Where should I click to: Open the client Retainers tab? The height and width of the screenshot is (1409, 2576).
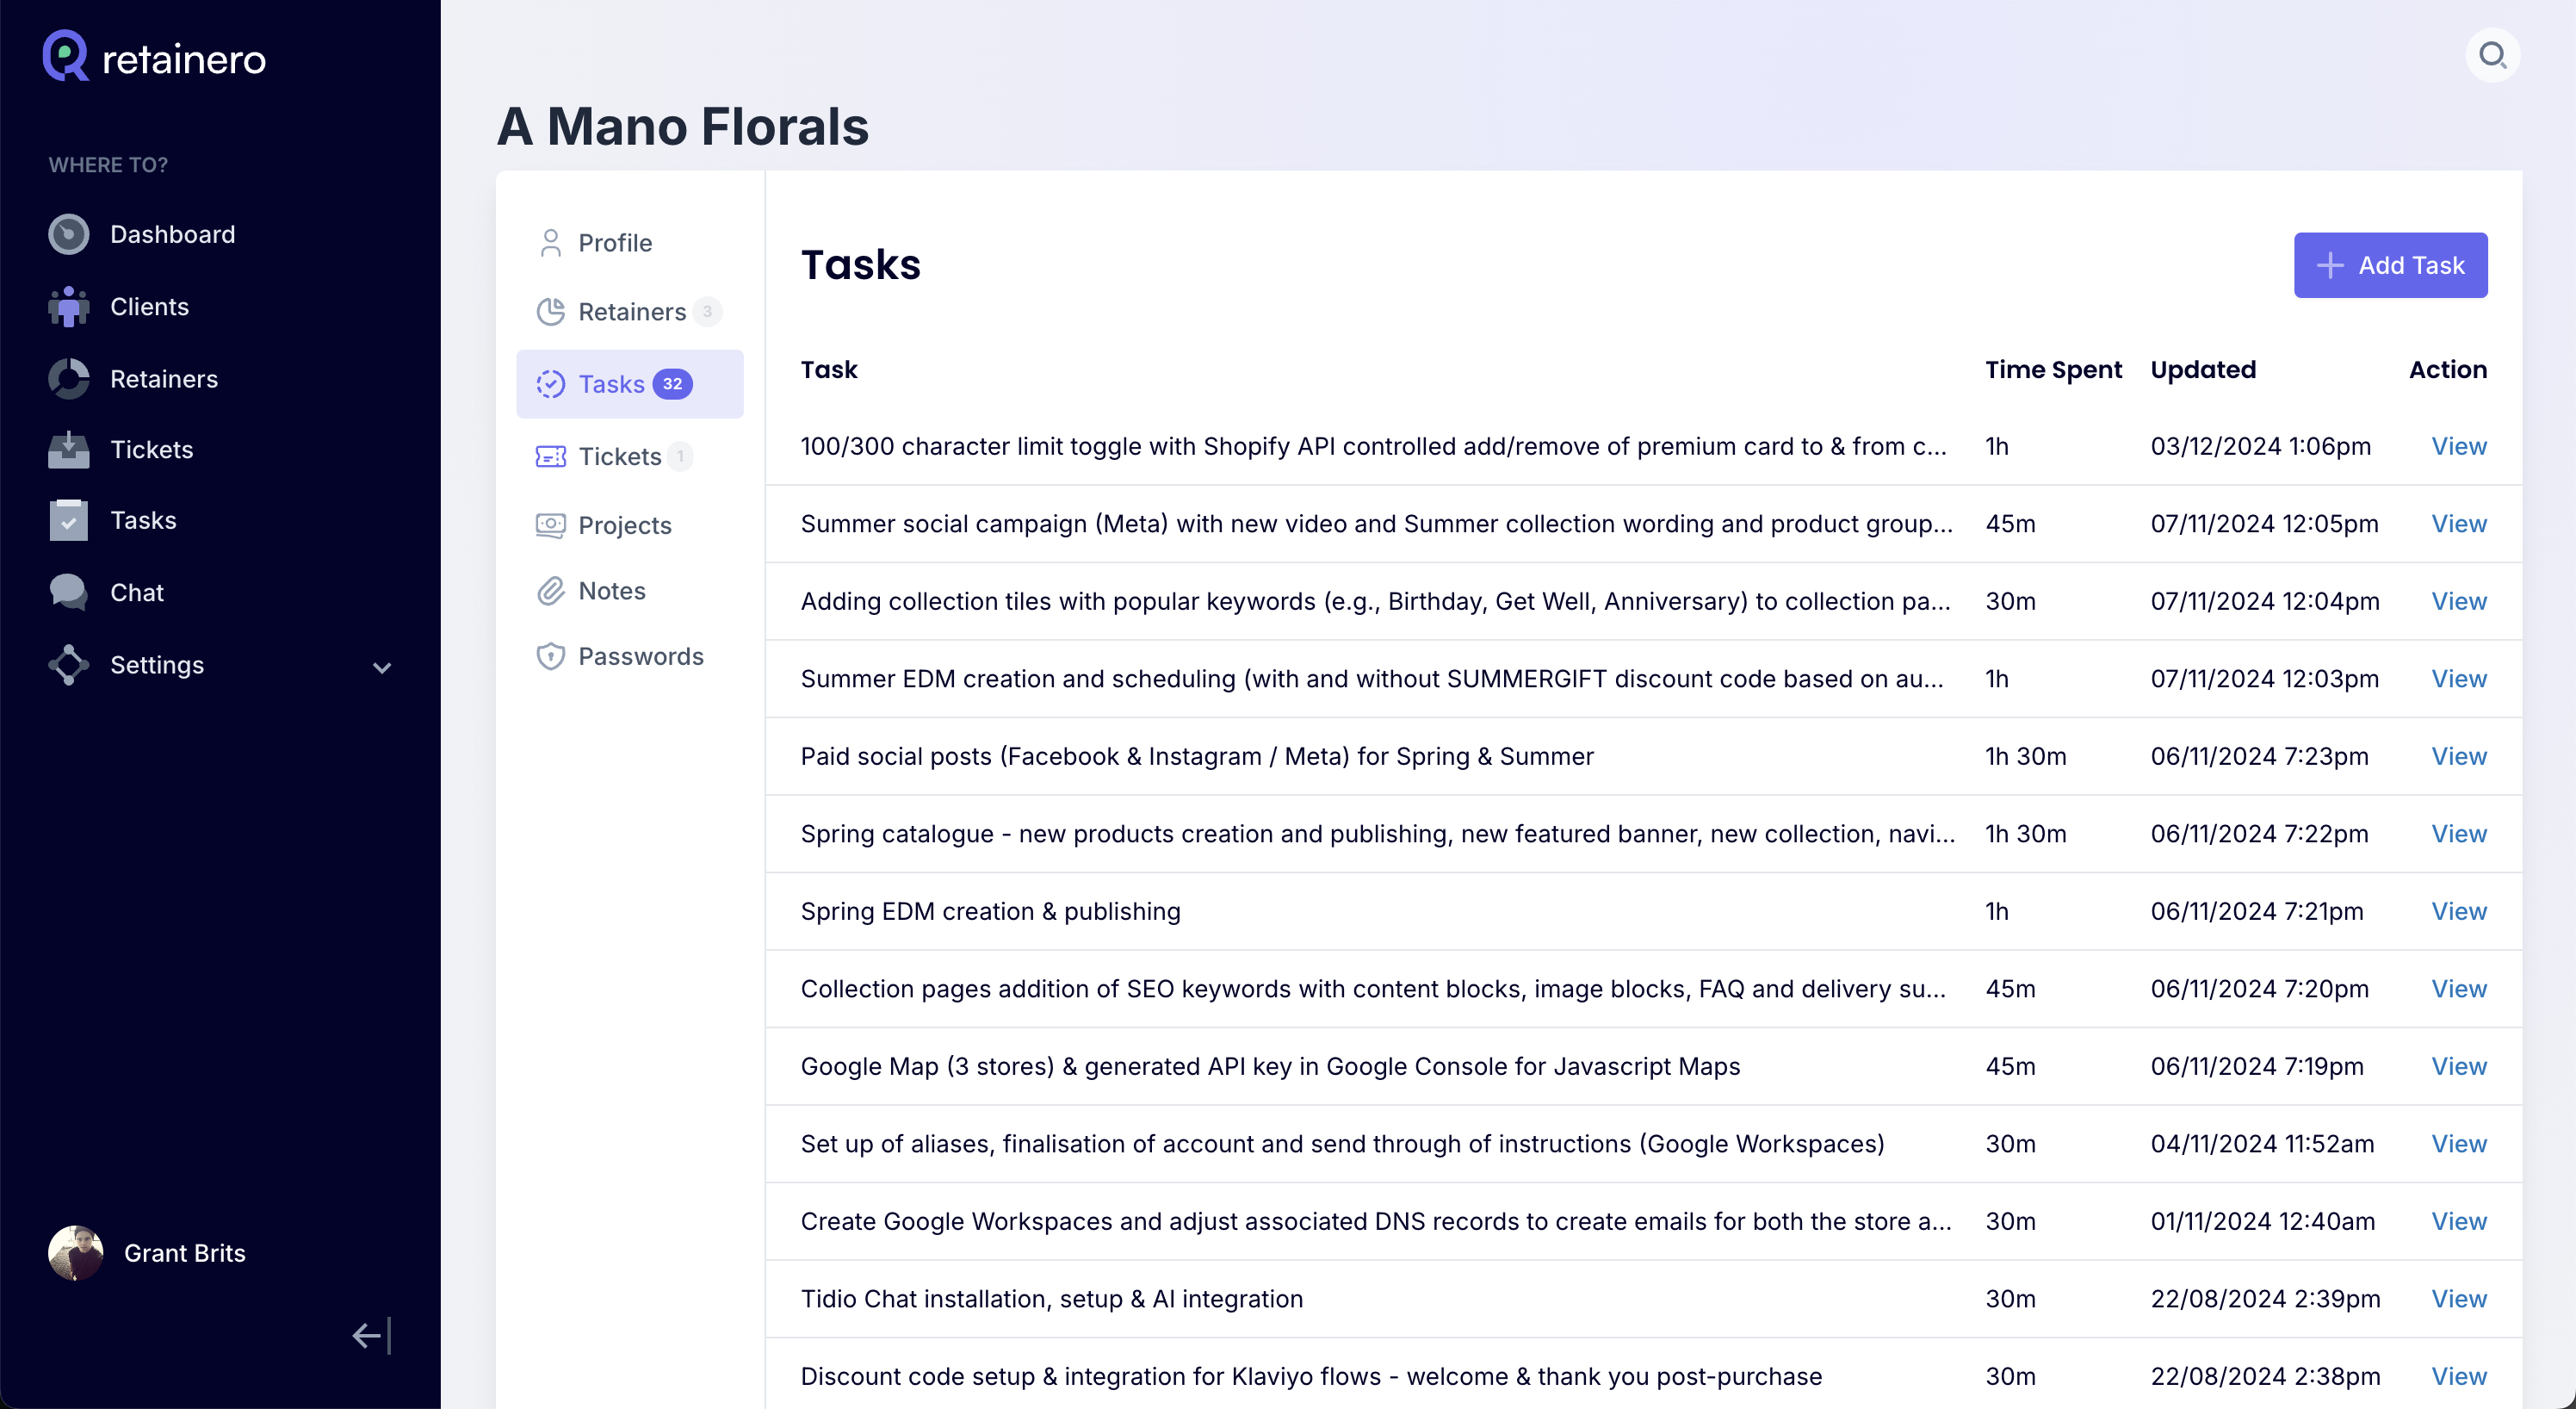click(x=630, y=312)
